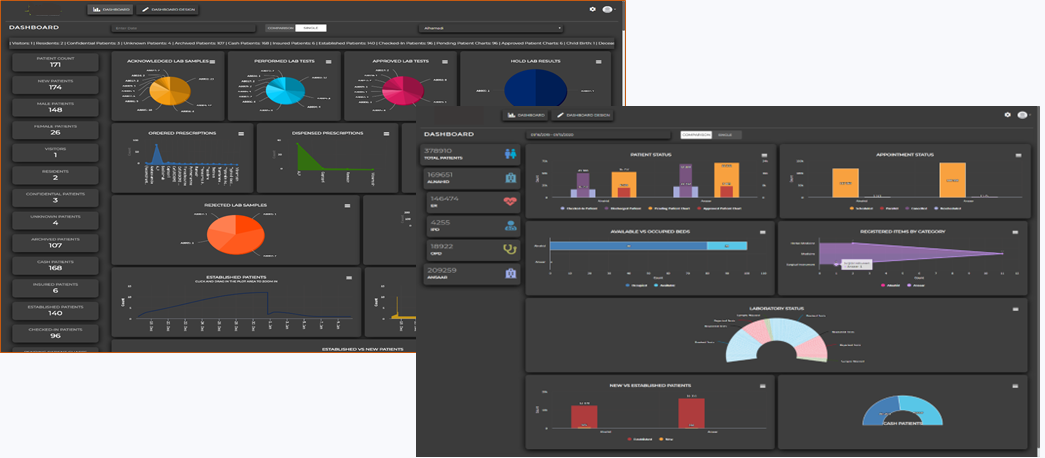The width and height of the screenshot is (1045, 458).
Task: Toggle Occupied legend in beds chart
Action: click(x=636, y=285)
